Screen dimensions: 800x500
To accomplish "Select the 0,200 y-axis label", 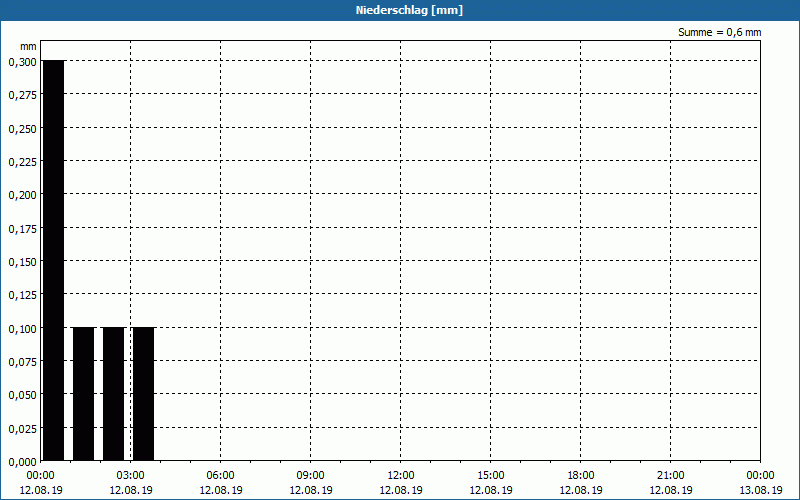I will click(21, 195).
